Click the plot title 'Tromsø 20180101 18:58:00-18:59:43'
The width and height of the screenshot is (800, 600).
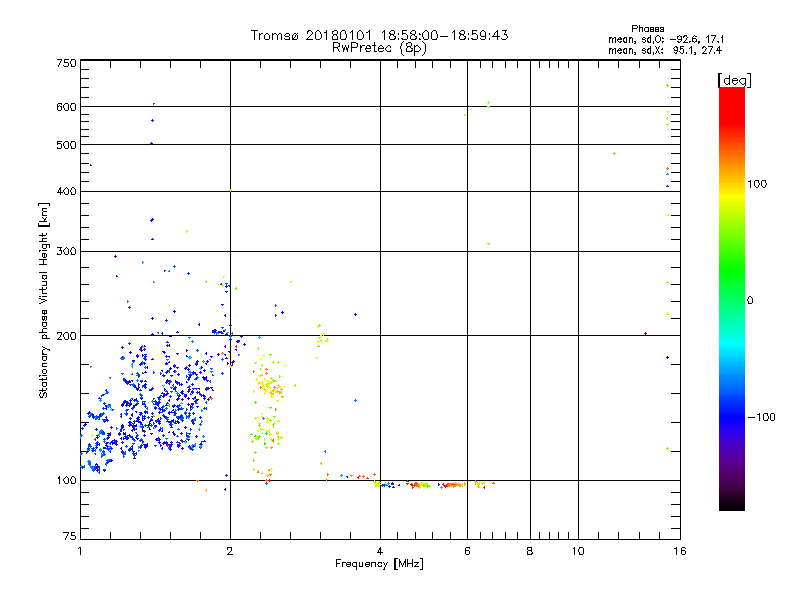pyautogui.click(x=379, y=35)
